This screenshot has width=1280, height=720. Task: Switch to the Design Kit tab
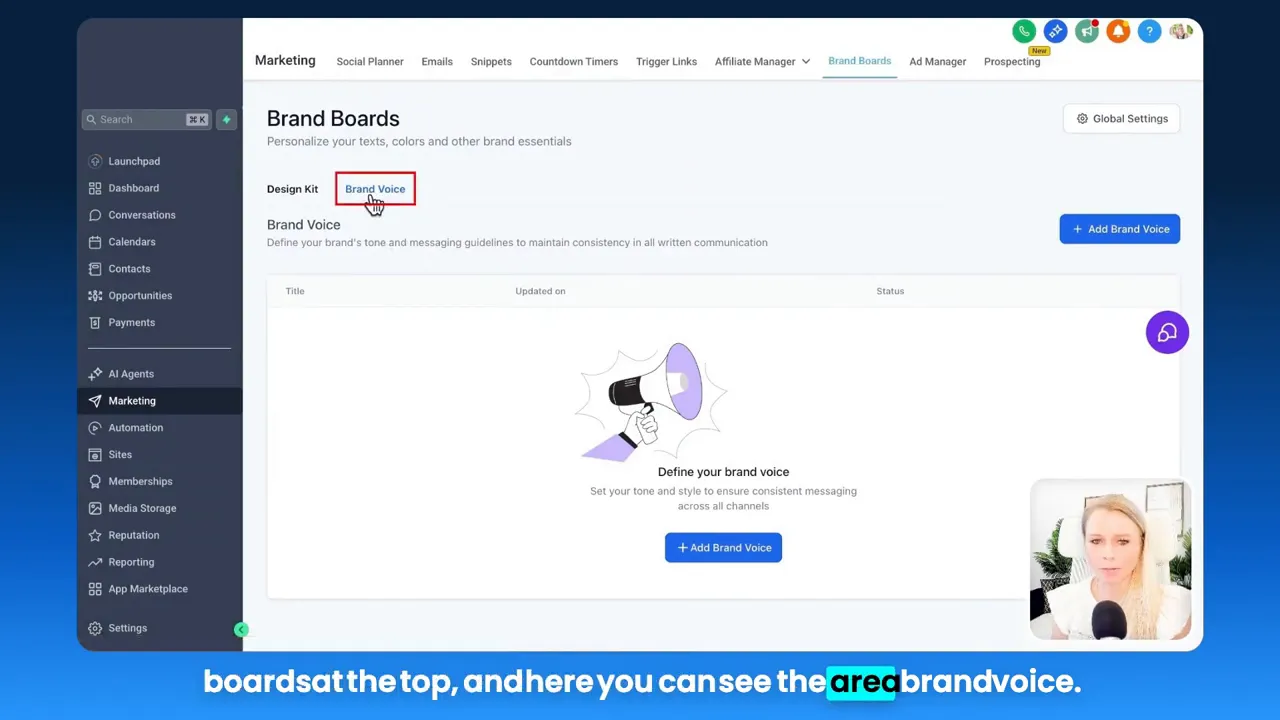point(292,189)
